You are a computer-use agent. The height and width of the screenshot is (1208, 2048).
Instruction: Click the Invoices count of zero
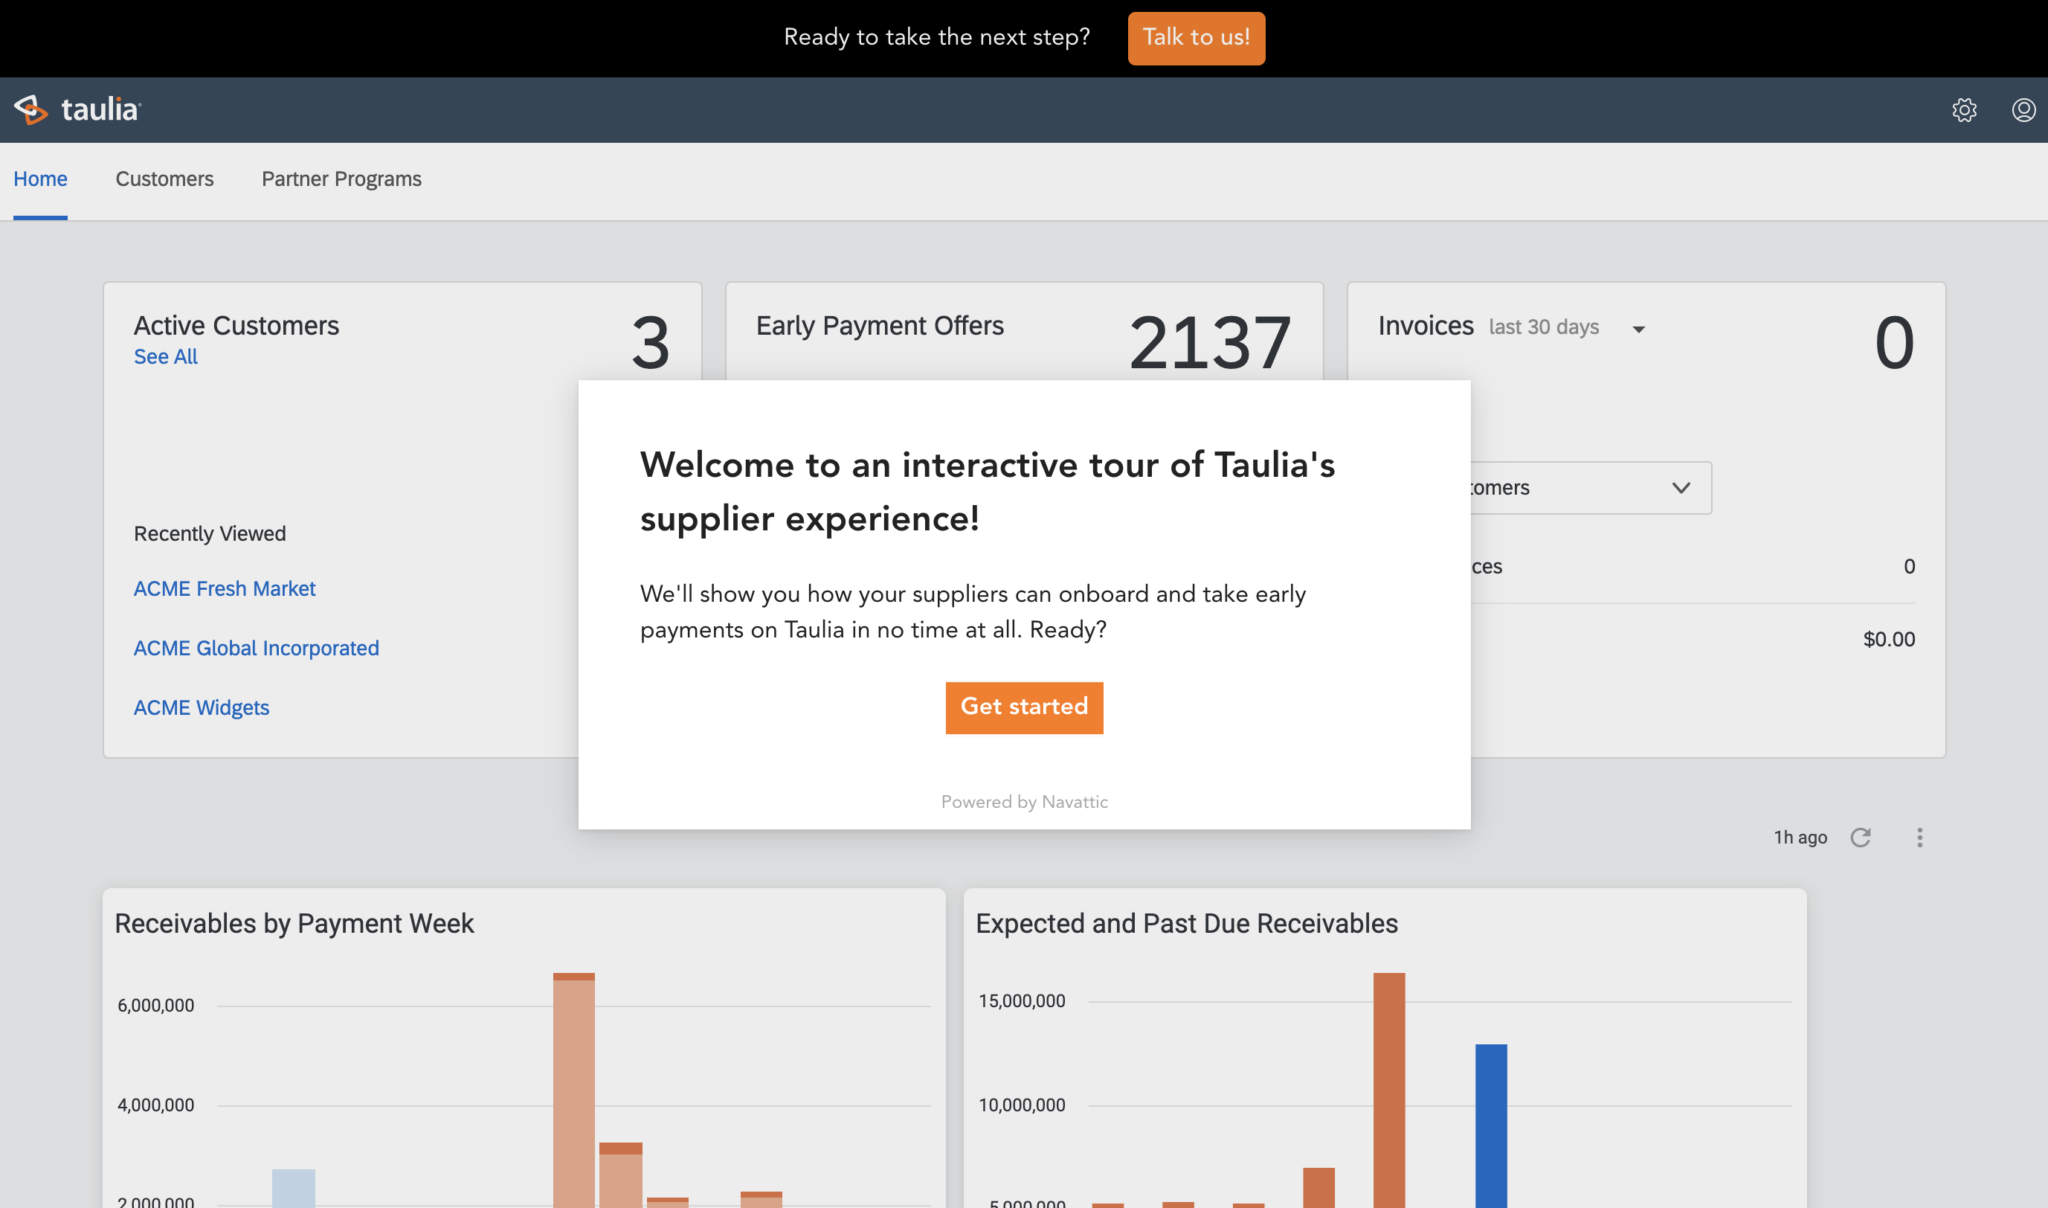(1893, 344)
